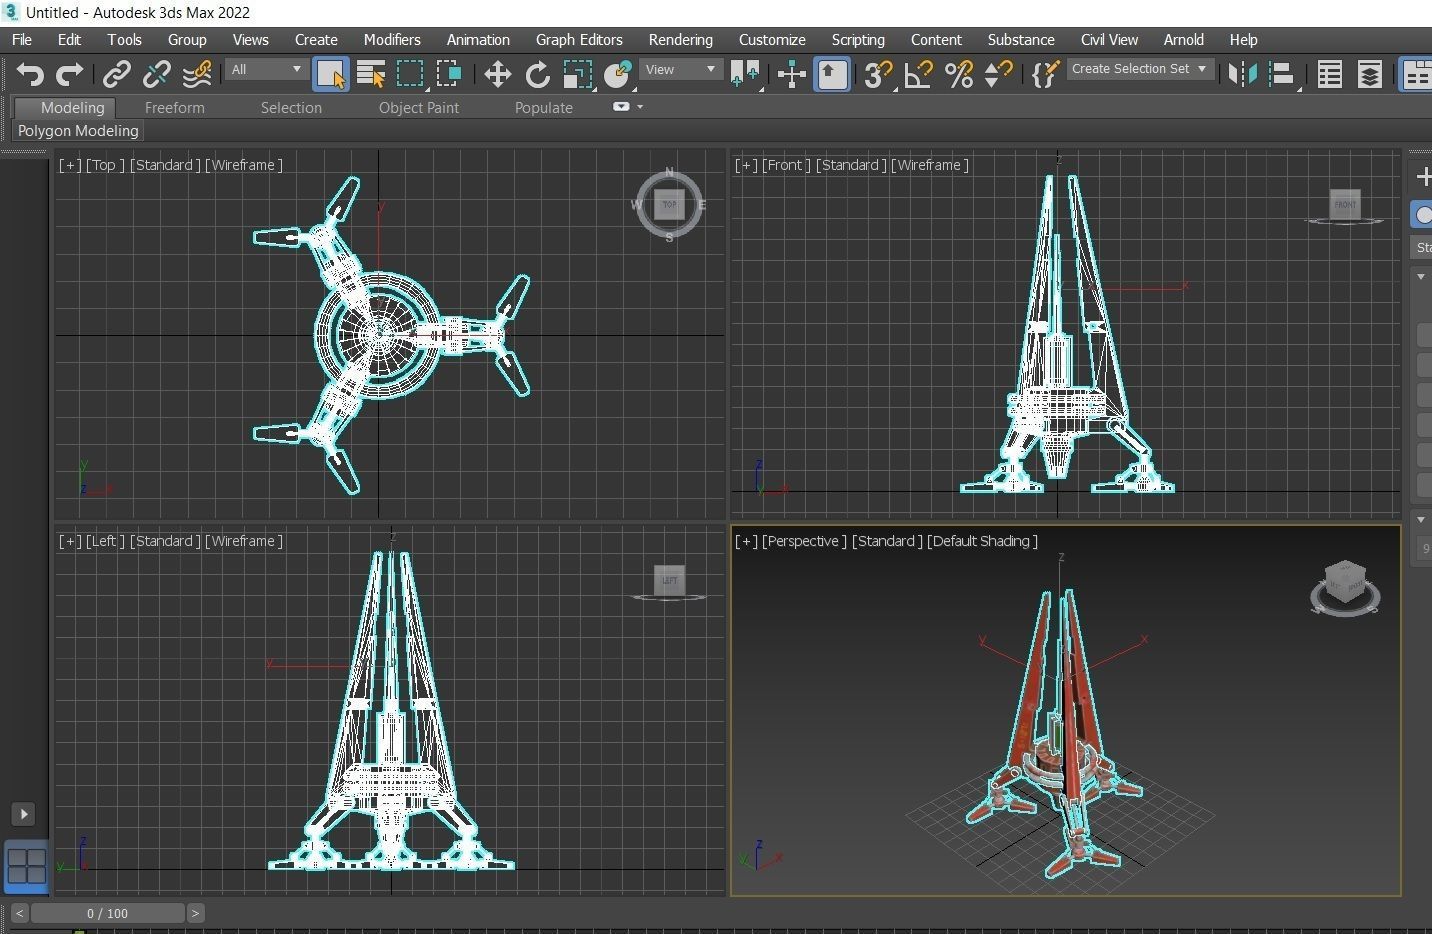Screen dimensions: 1432x934
Task: Open the Arnold menu
Action: (1184, 40)
